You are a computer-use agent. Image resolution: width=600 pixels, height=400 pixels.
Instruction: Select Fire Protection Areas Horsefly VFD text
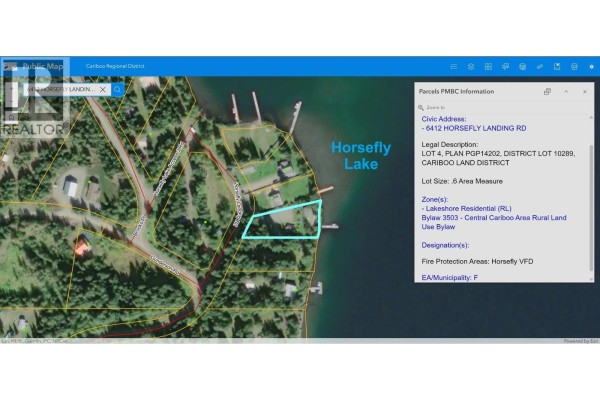[477, 261]
